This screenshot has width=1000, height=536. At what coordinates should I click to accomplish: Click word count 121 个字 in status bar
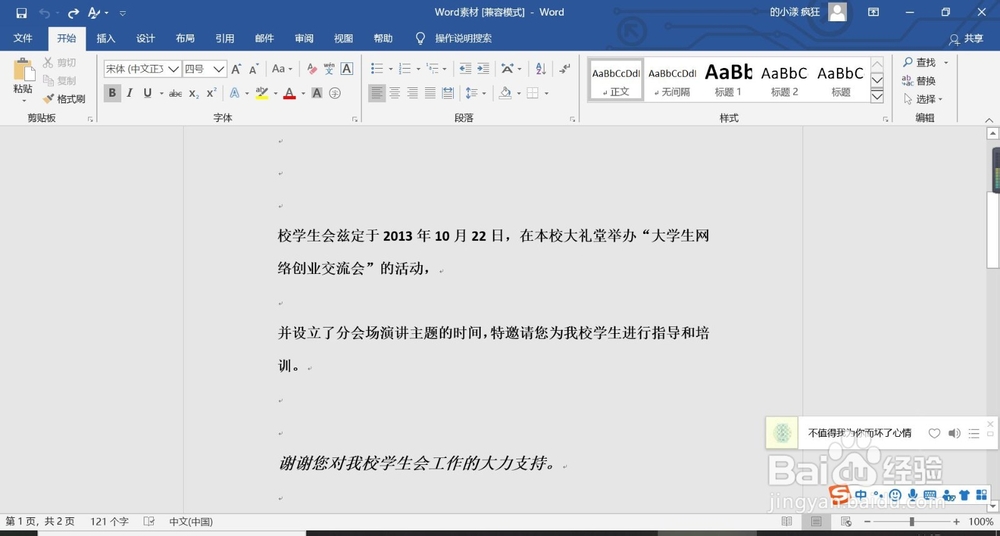click(x=109, y=522)
